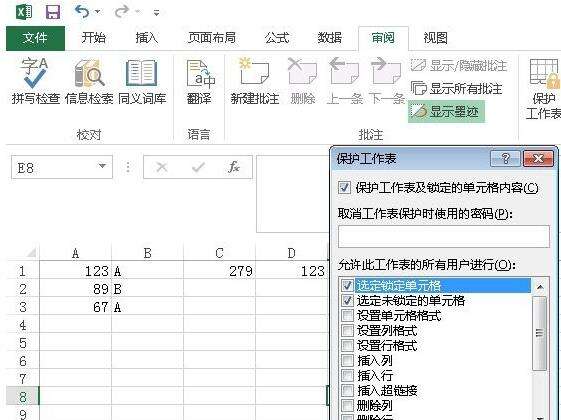This screenshot has width=561, height=420.
Task: Select column C header
Action: point(219,253)
